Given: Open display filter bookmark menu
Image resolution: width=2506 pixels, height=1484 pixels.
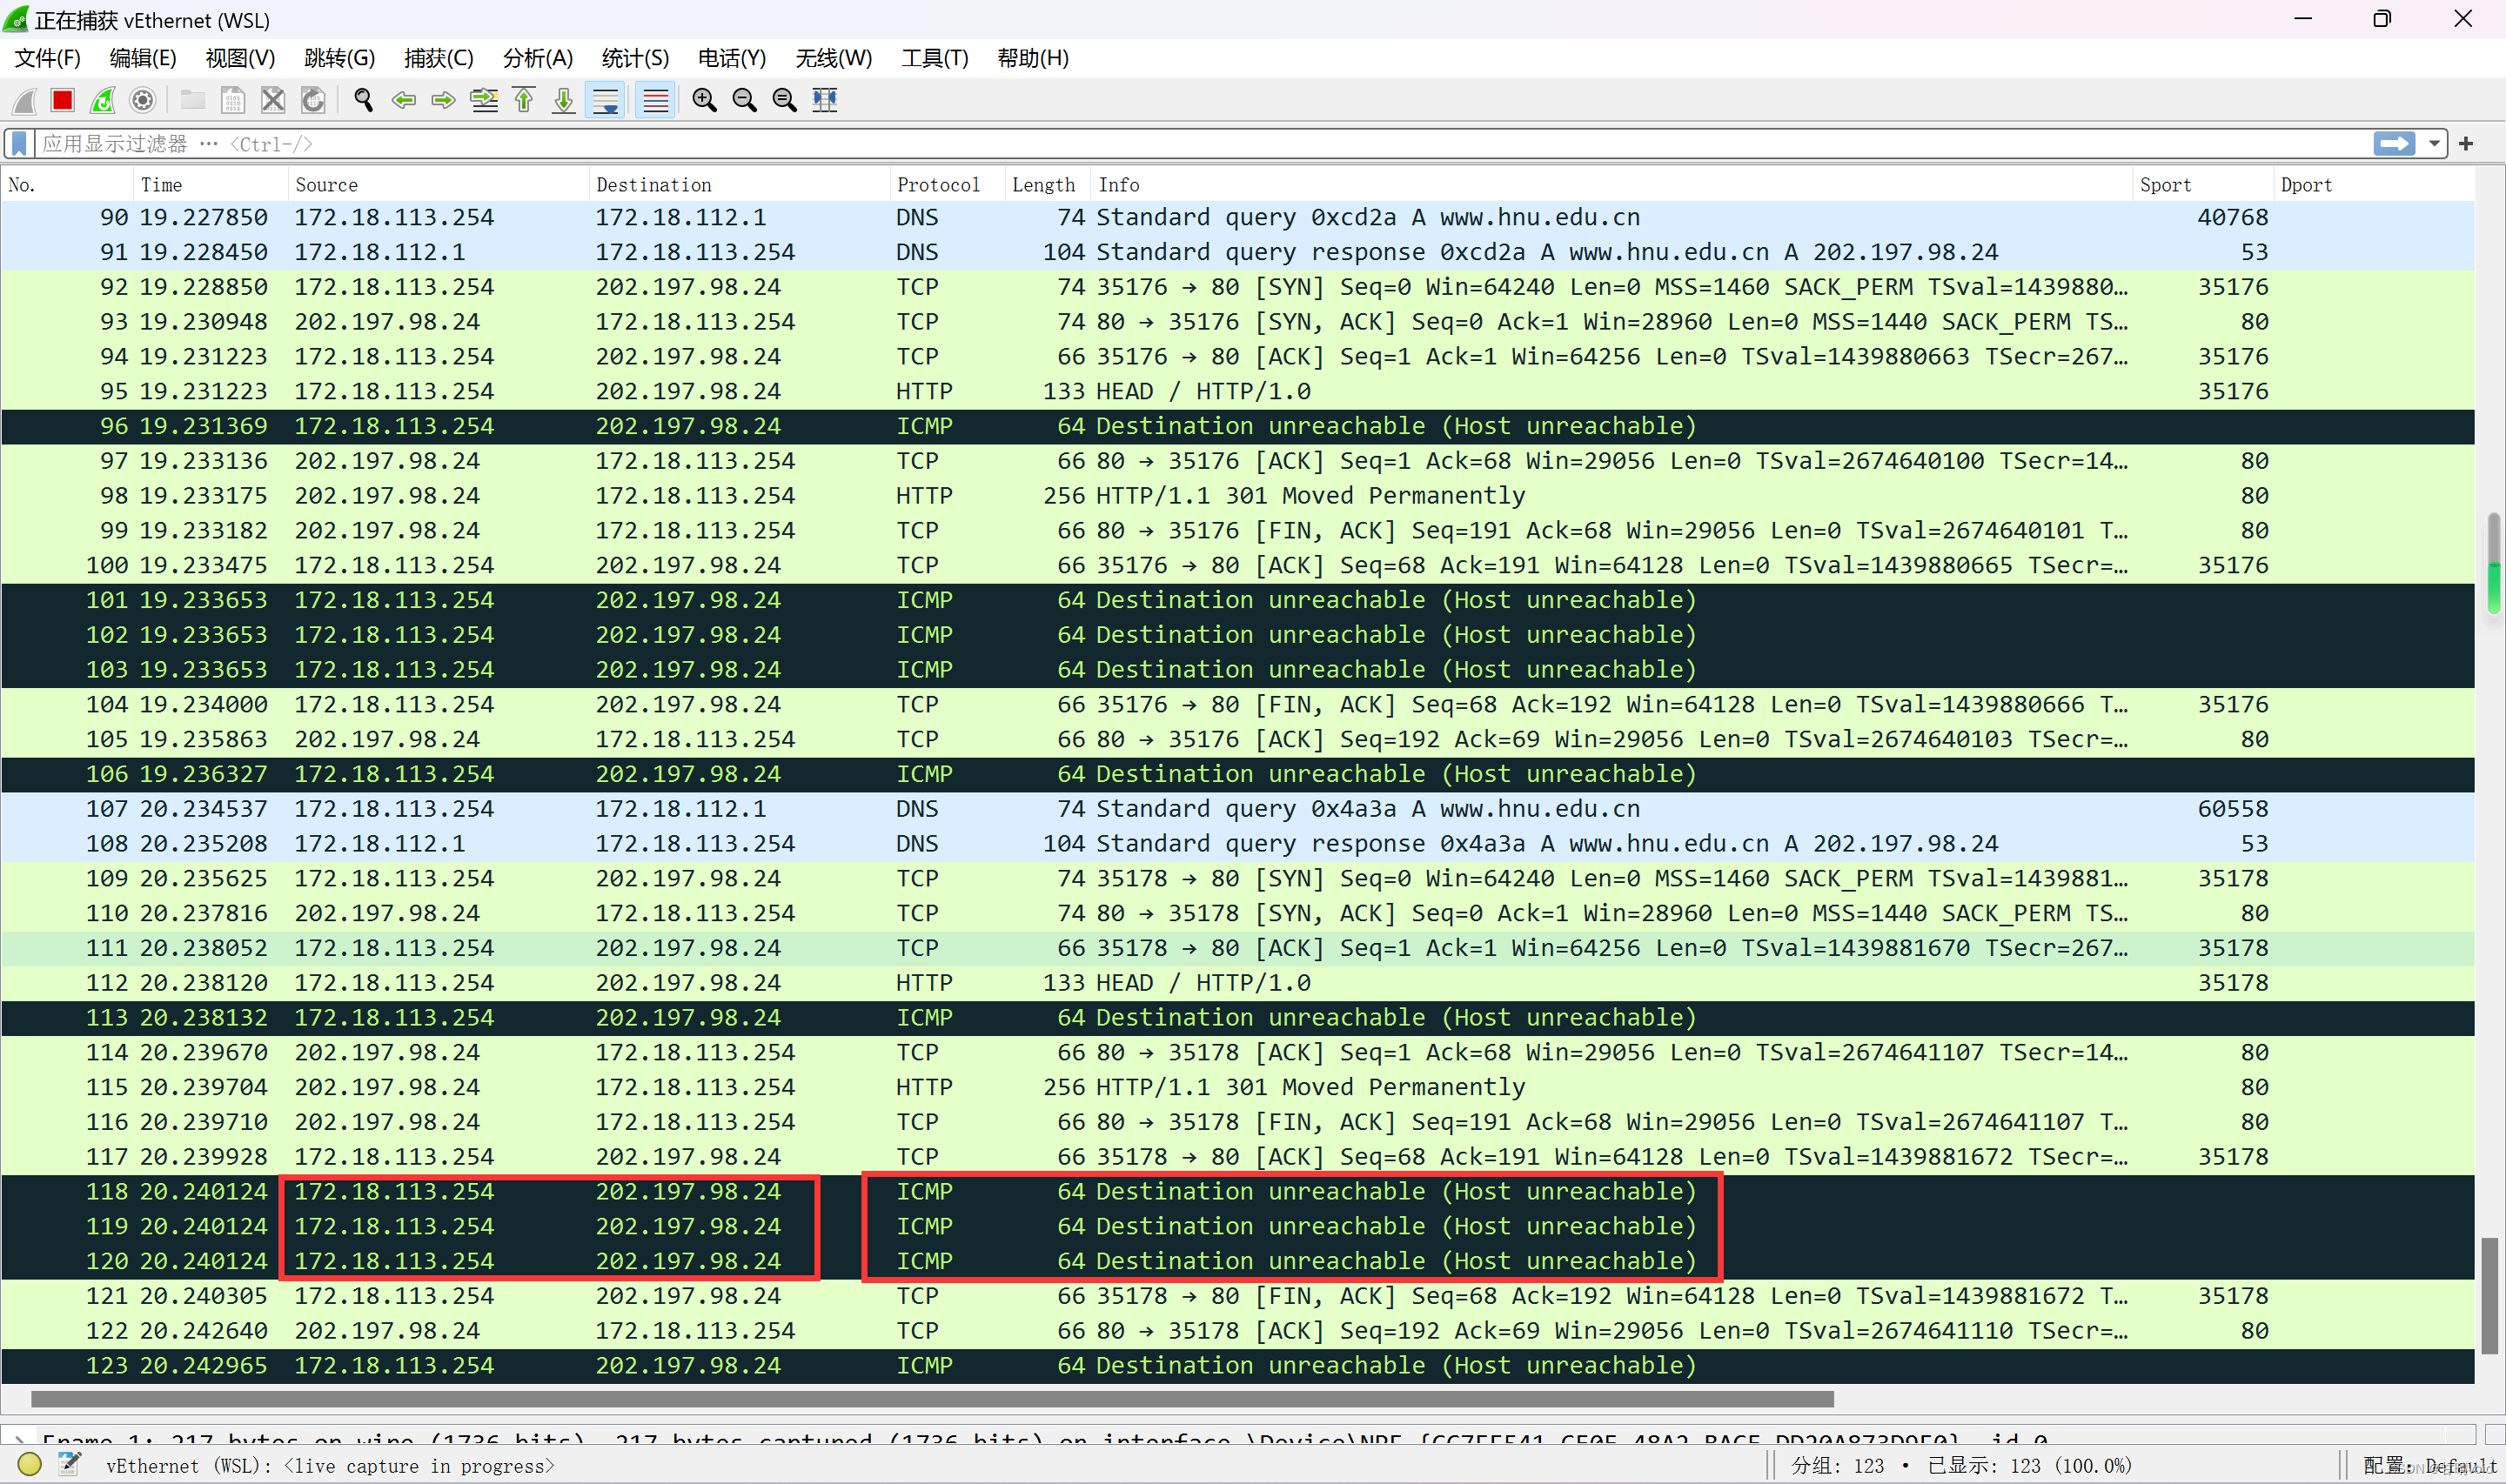Looking at the screenshot, I should pyautogui.click(x=19, y=144).
